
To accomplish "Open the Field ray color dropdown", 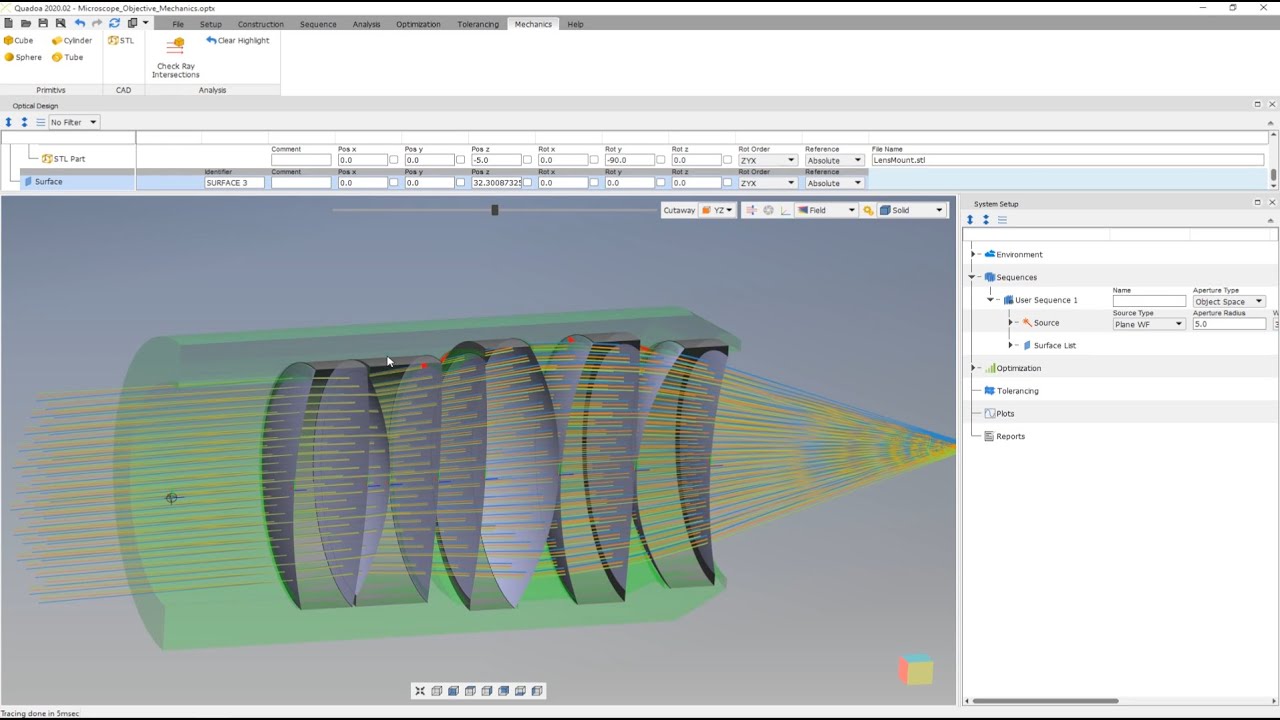I will point(827,210).
